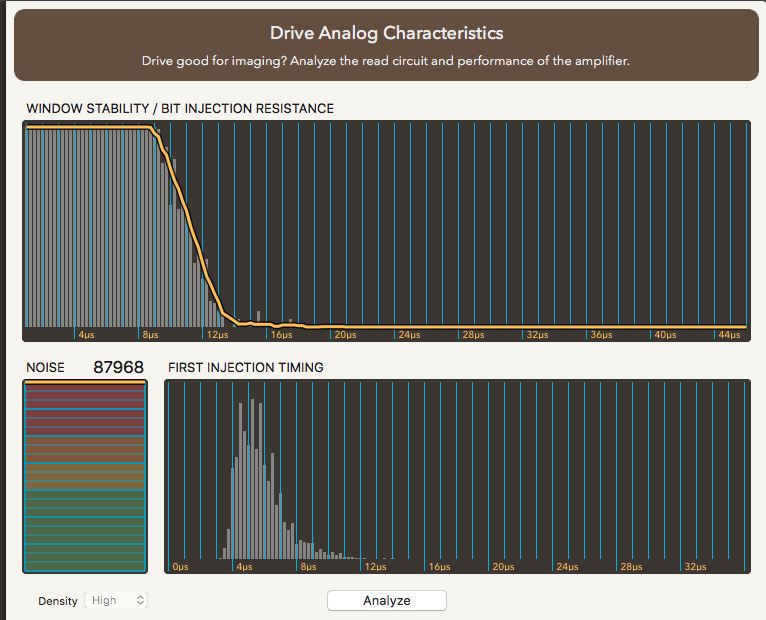Click the Density label text
Screen dimensions: 766x620
coord(58,601)
